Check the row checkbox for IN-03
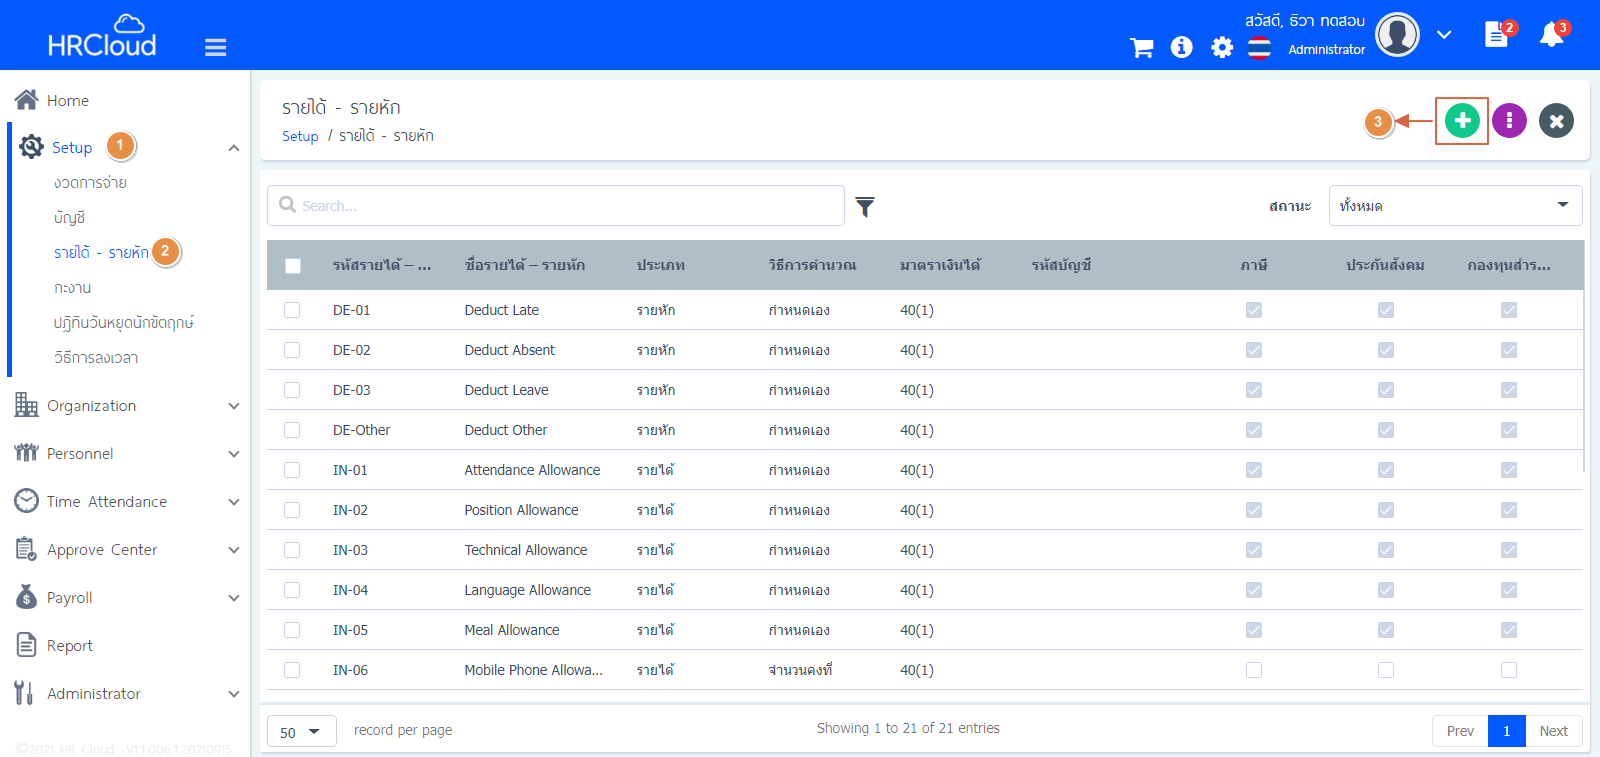The image size is (1600, 757). click(x=292, y=550)
